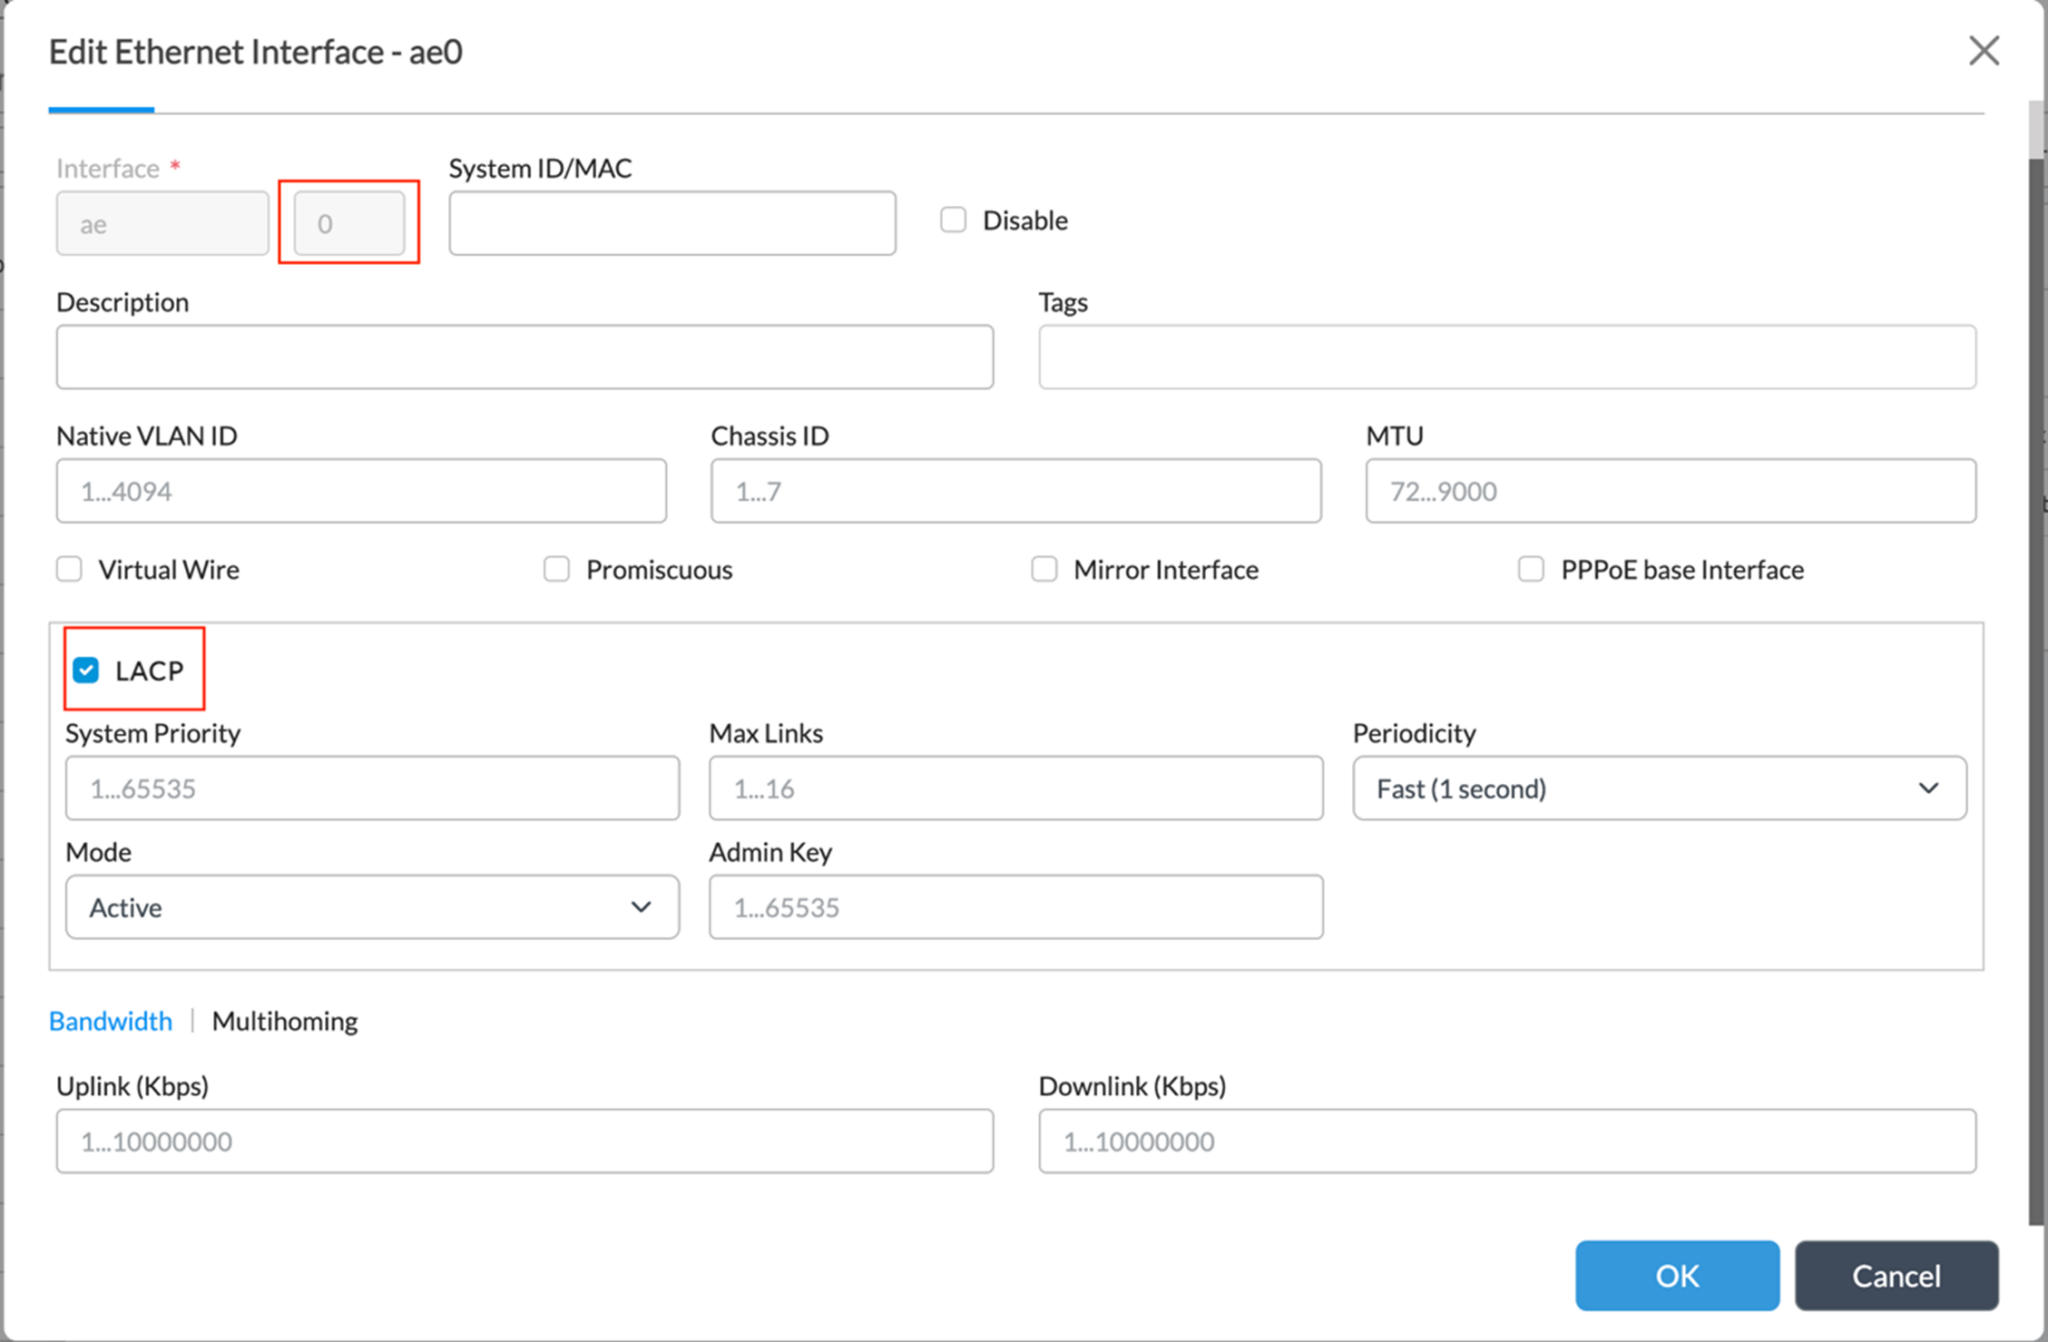The image size is (2048, 1342).
Task: Click the Uplink (Kbps) field
Action: pos(523,1140)
